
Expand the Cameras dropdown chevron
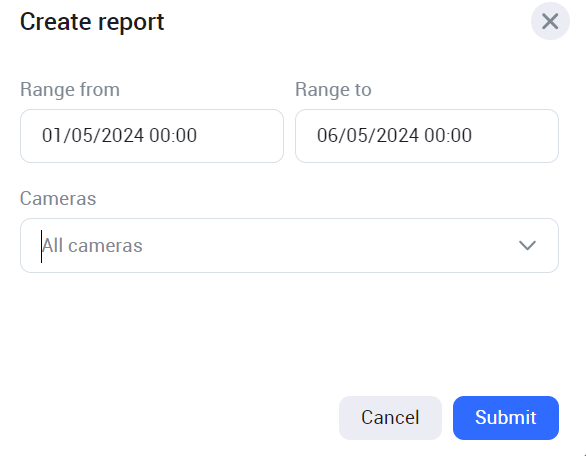pos(527,246)
